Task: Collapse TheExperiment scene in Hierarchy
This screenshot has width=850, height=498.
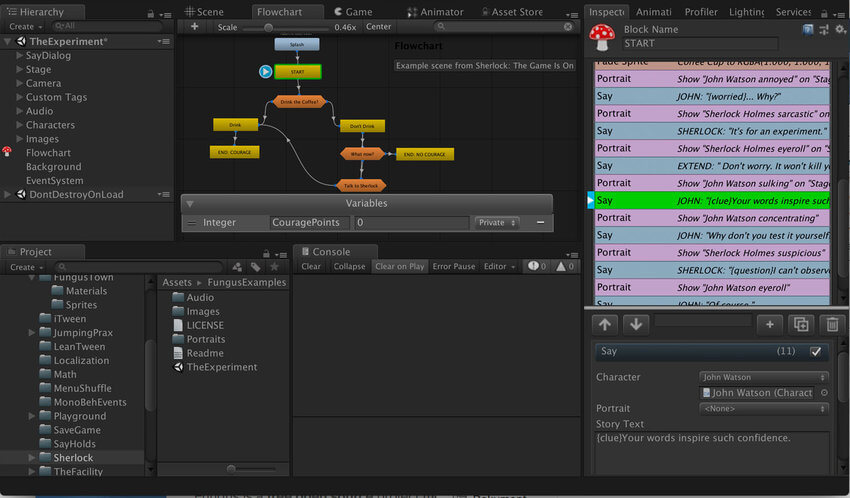Action: 8,41
